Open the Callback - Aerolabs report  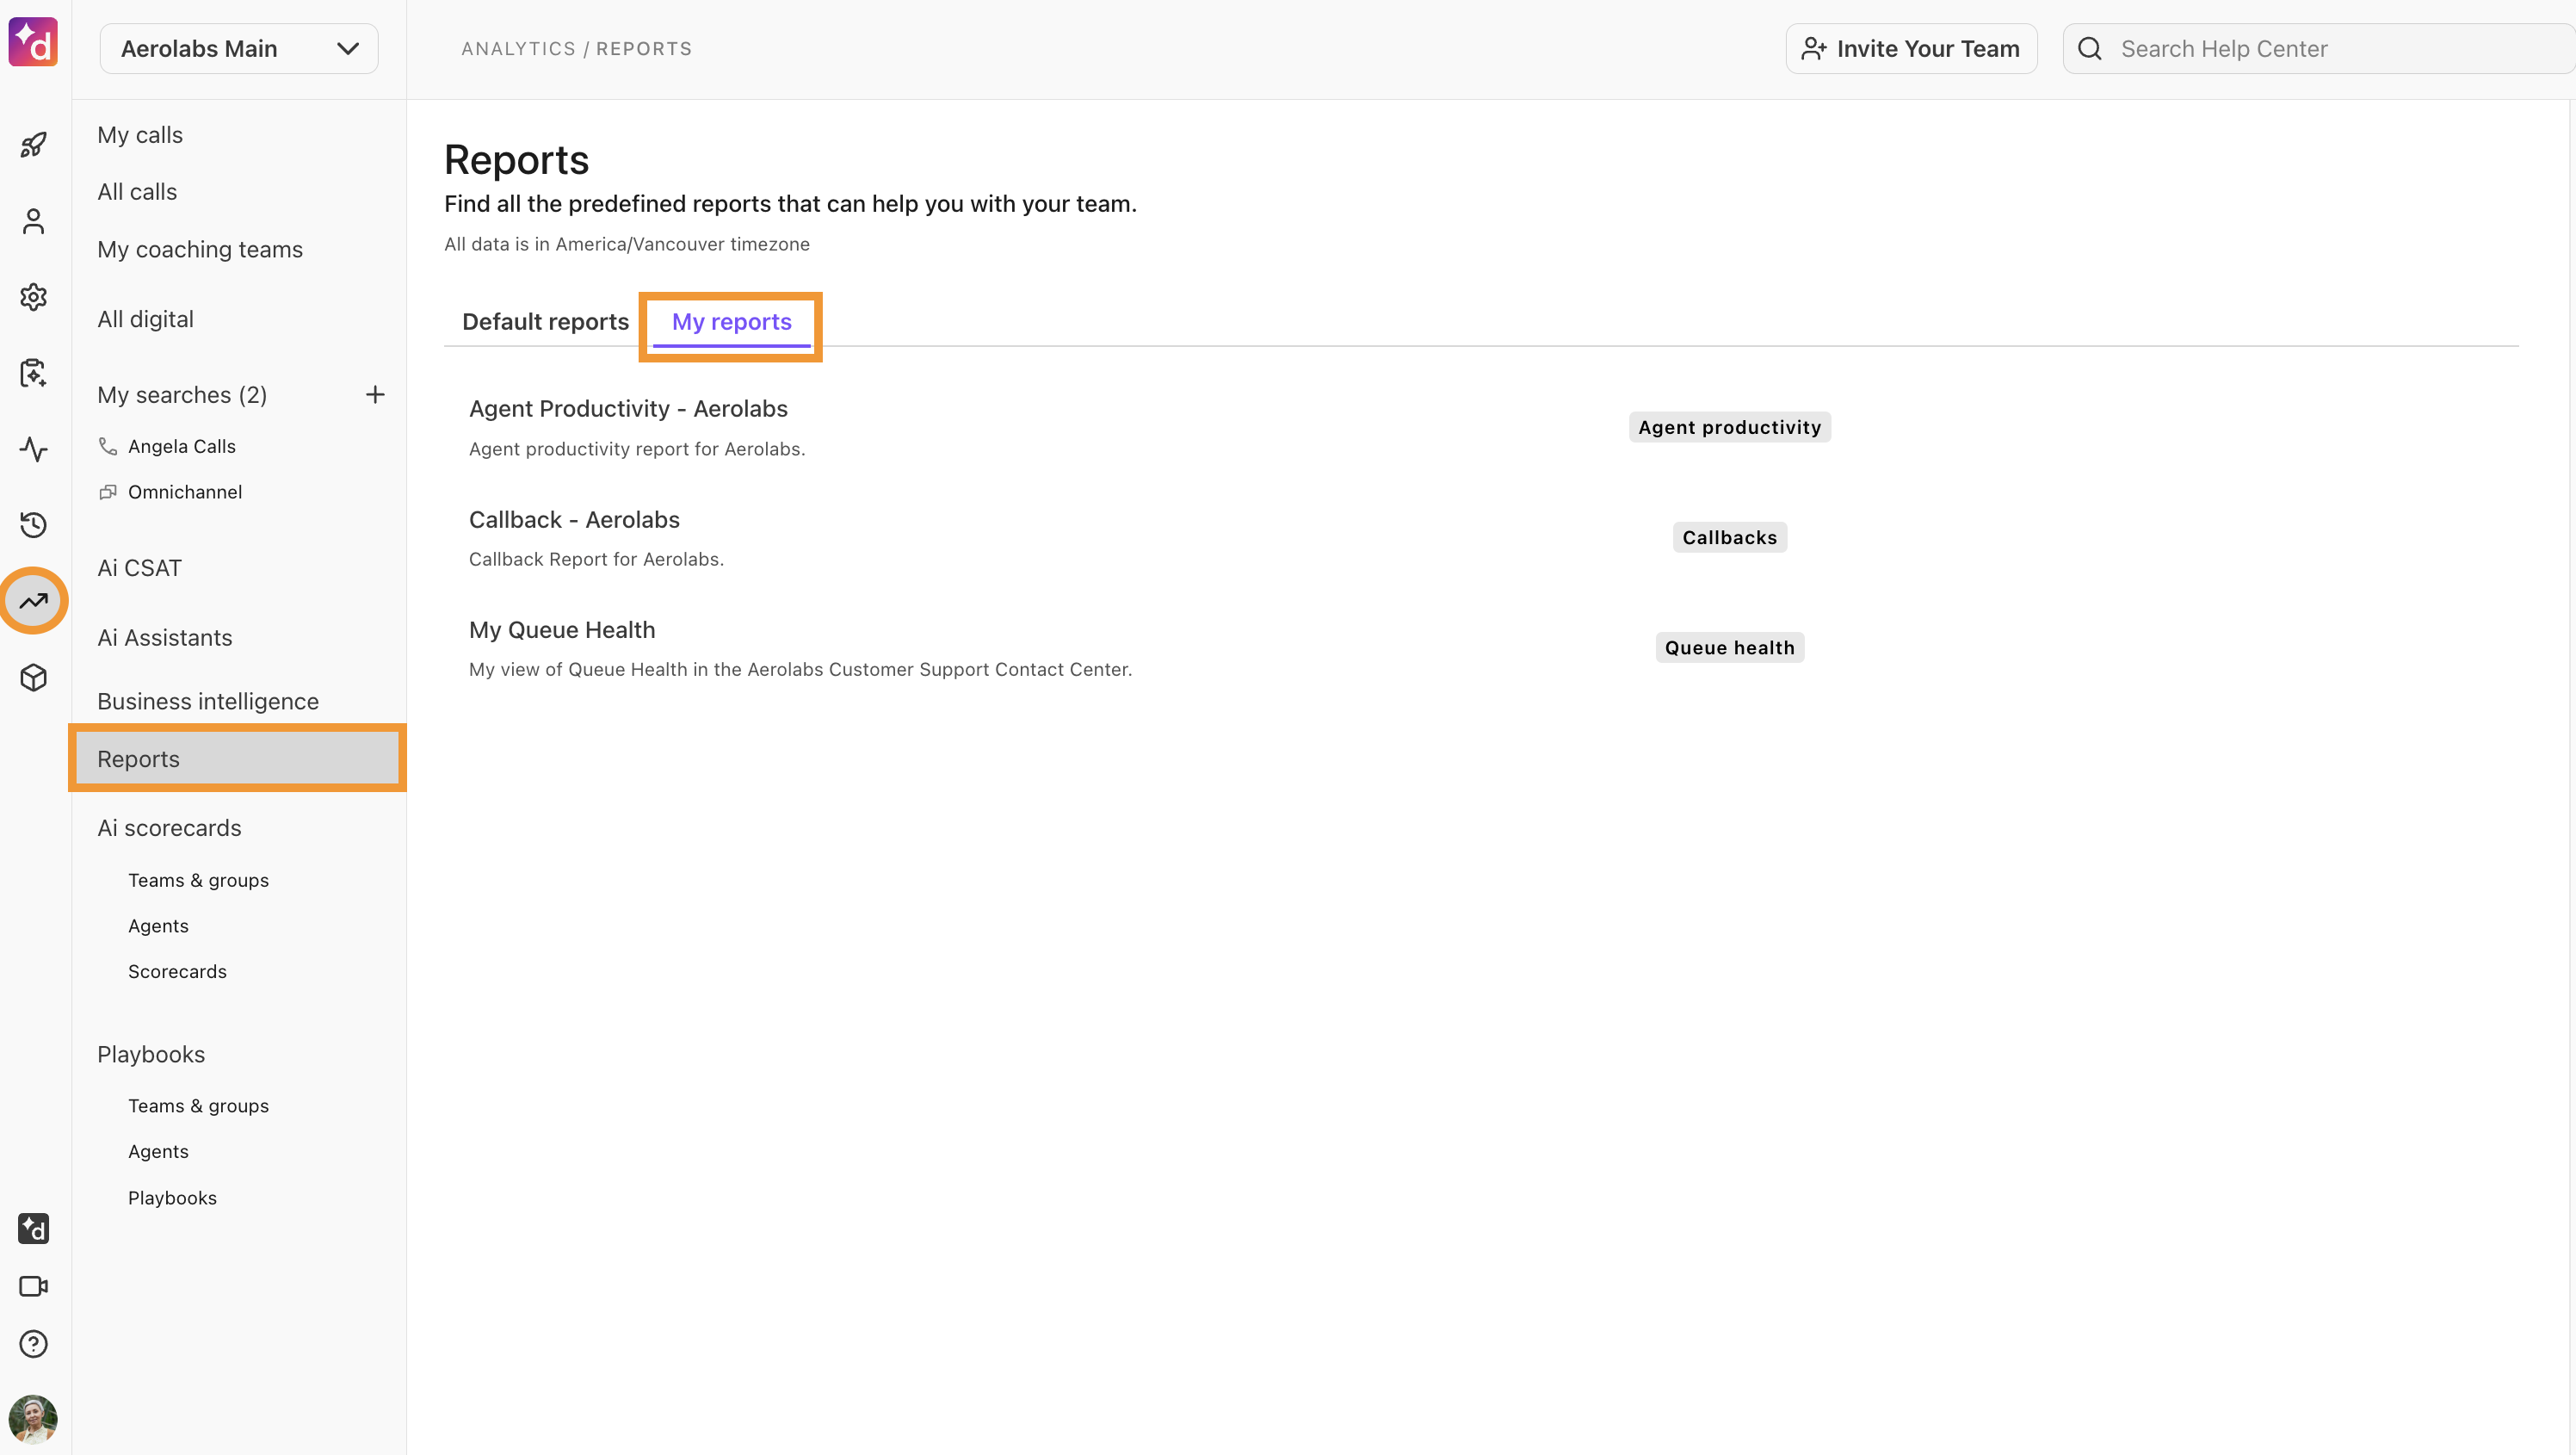point(574,520)
